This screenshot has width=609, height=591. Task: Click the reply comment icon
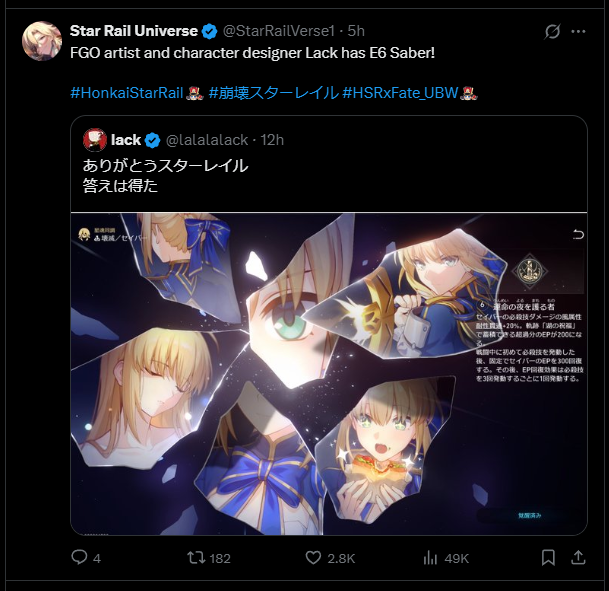tap(79, 558)
